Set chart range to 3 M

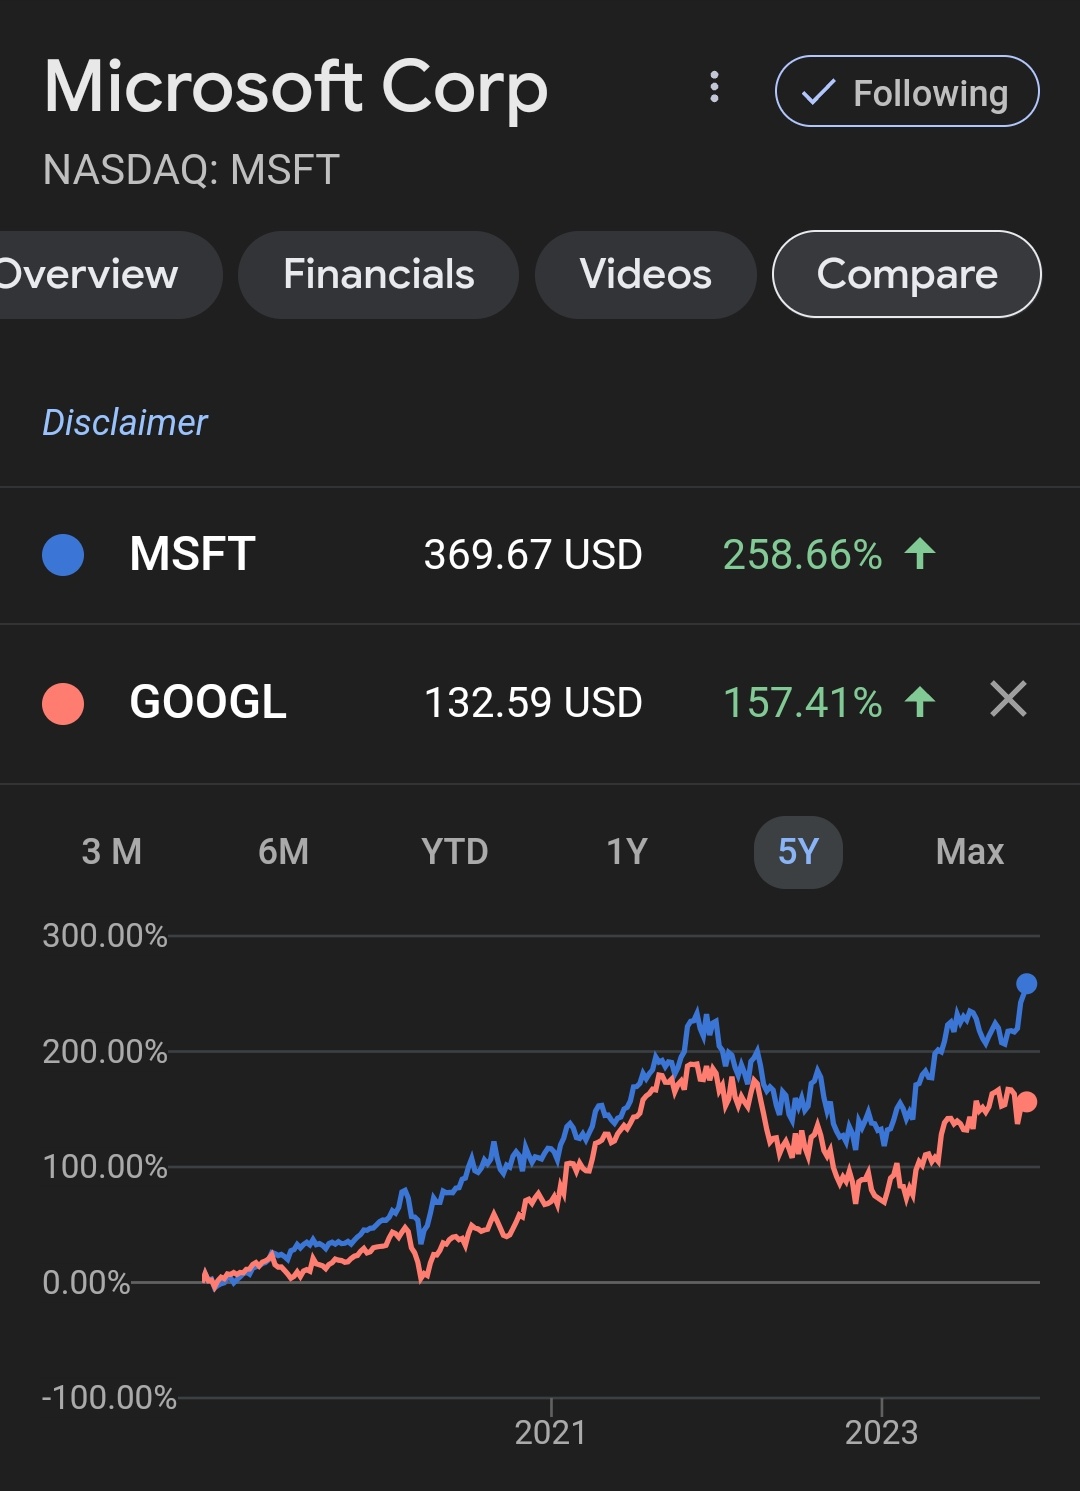(x=112, y=852)
